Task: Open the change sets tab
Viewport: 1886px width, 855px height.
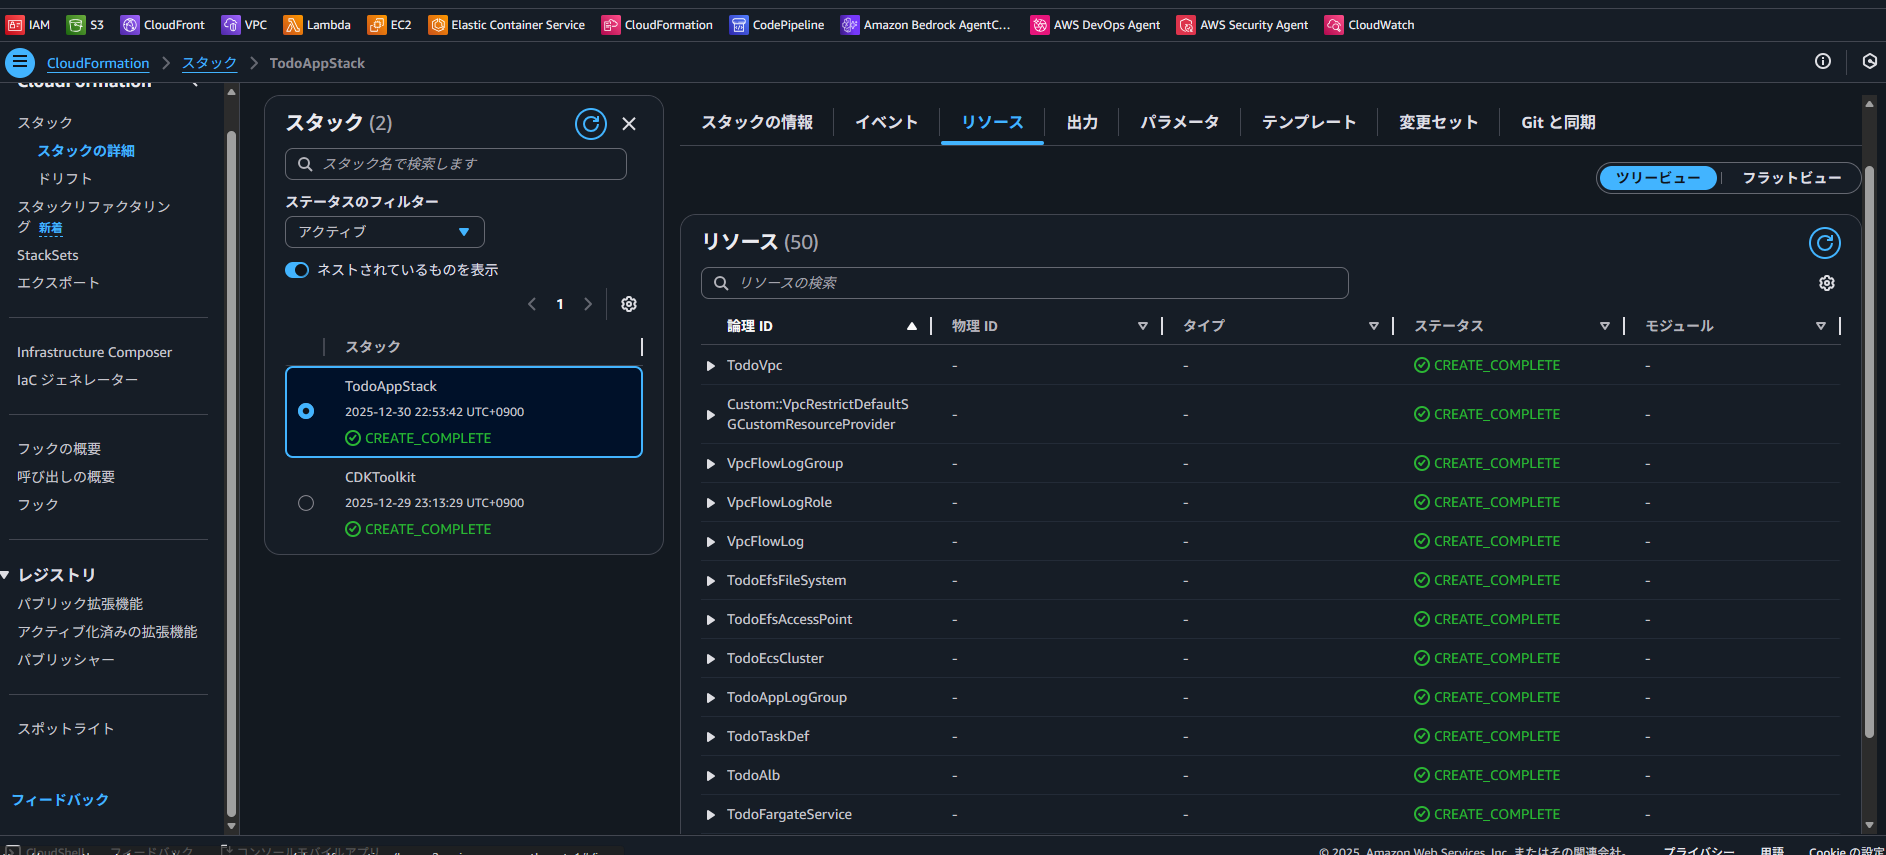Action: tap(1438, 122)
